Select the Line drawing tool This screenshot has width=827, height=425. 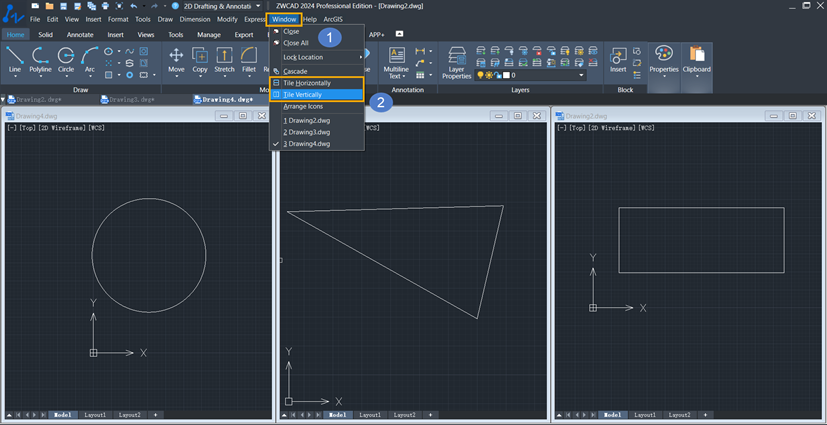point(15,58)
